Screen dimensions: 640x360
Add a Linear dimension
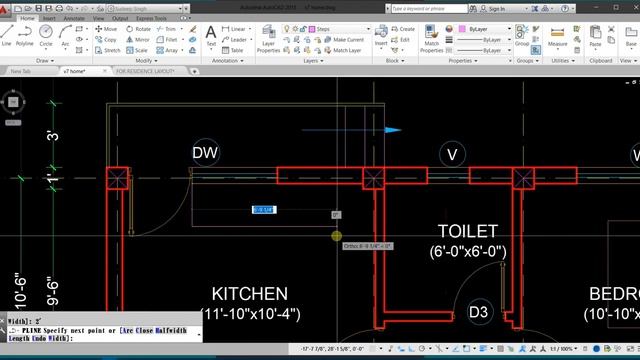(x=233, y=29)
